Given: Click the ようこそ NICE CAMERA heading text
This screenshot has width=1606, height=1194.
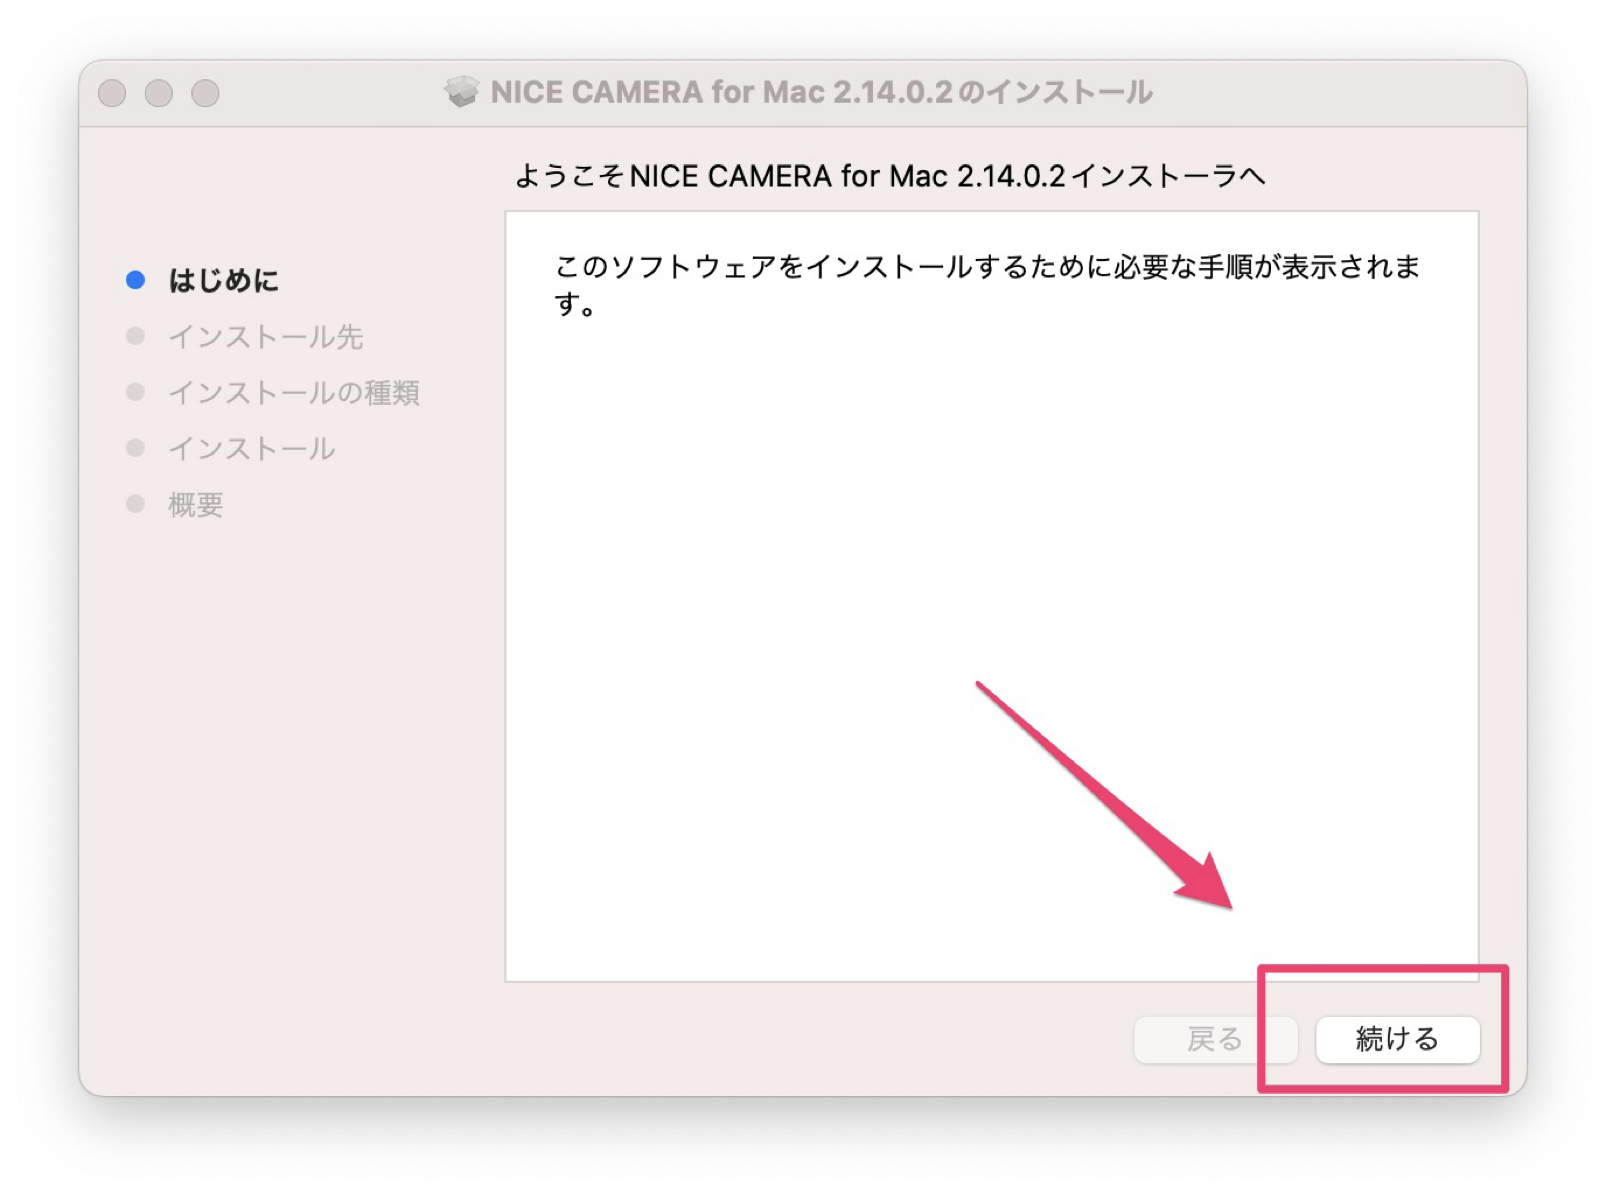Looking at the screenshot, I should point(890,176).
